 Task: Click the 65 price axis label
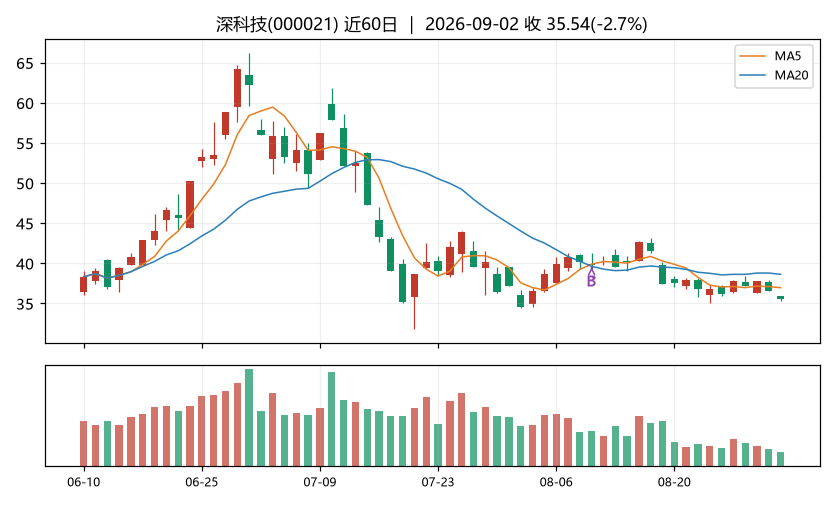[x=25, y=64]
